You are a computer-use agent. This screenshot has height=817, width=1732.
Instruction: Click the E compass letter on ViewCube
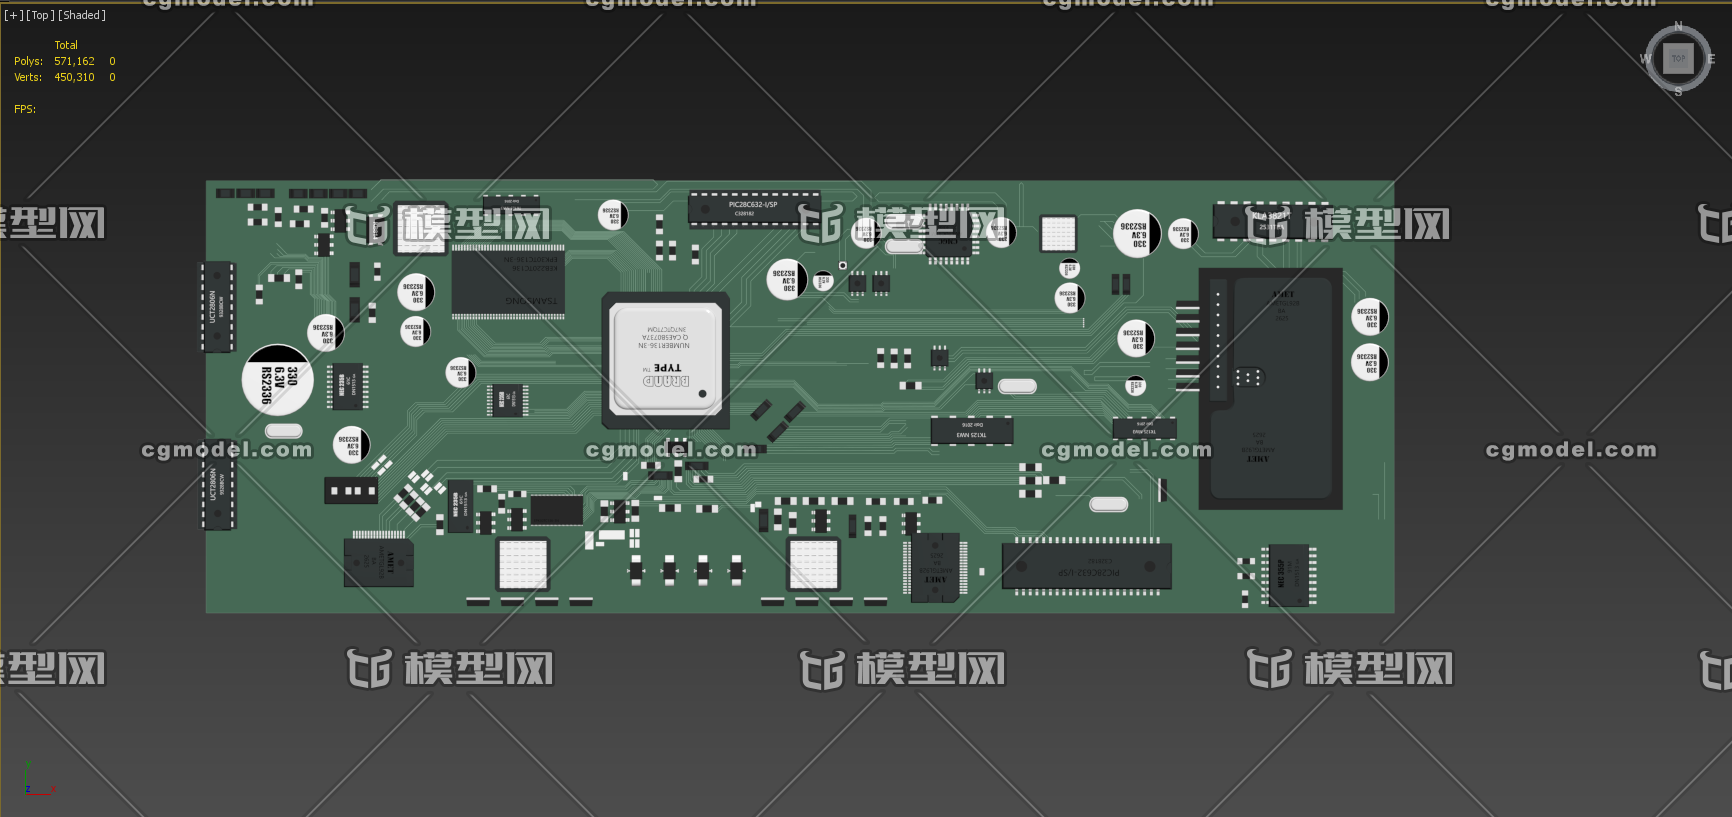click(1711, 59)
